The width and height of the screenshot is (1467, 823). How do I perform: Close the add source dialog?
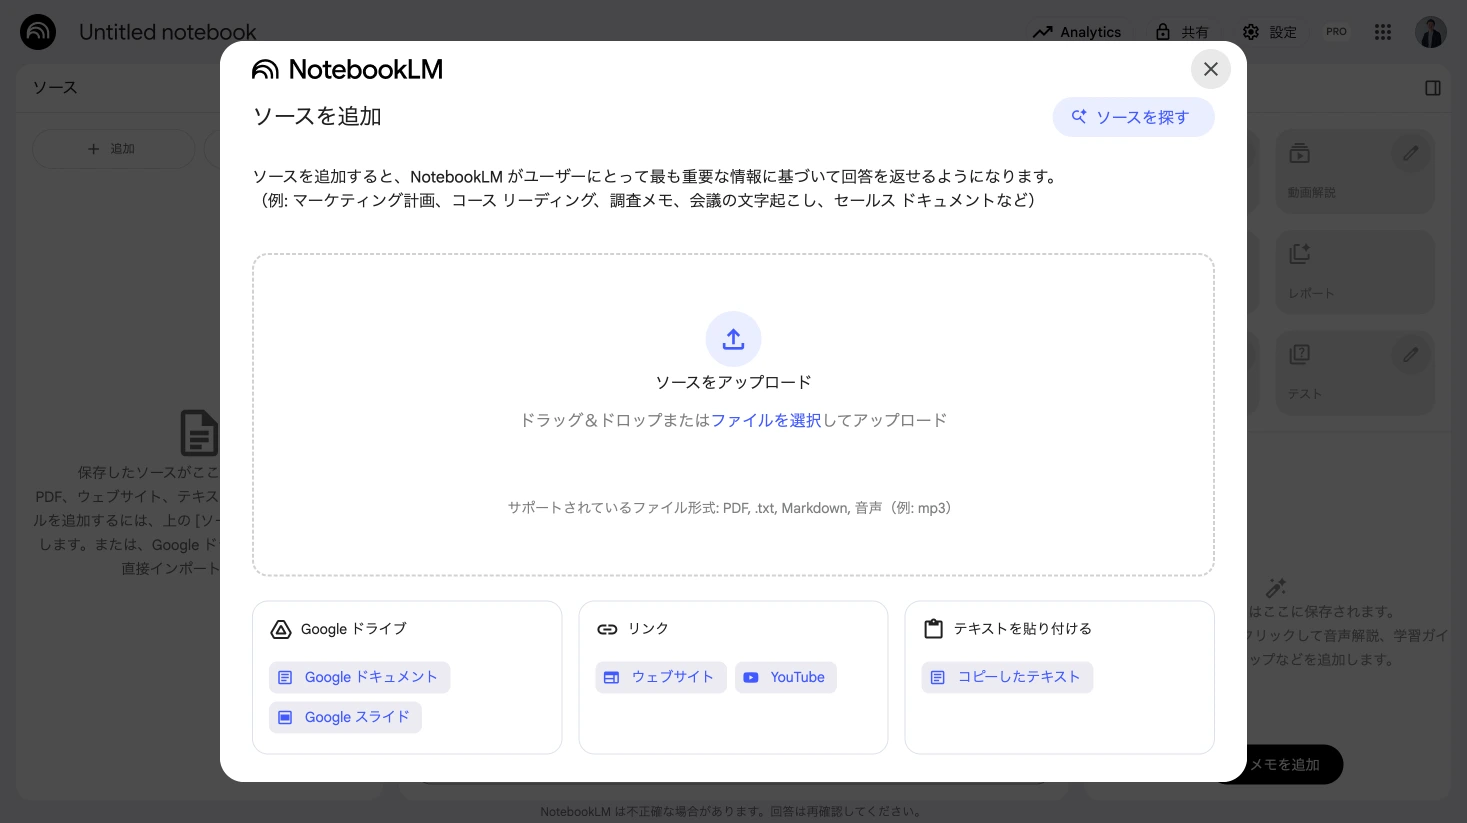[x=1210, y=69]
